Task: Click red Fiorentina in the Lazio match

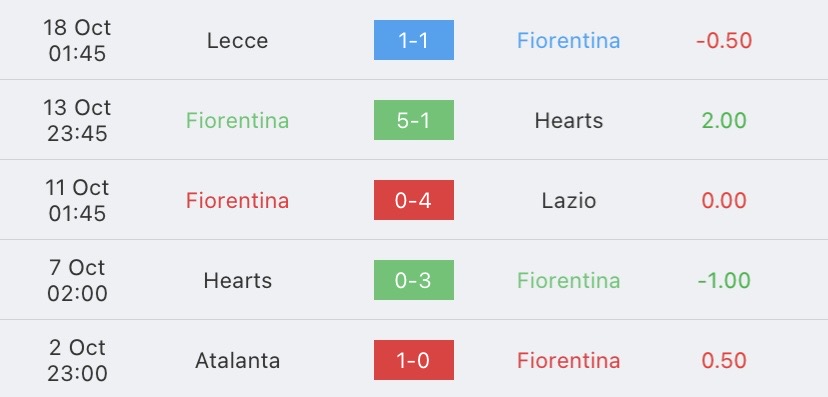Action: point(237,201)
